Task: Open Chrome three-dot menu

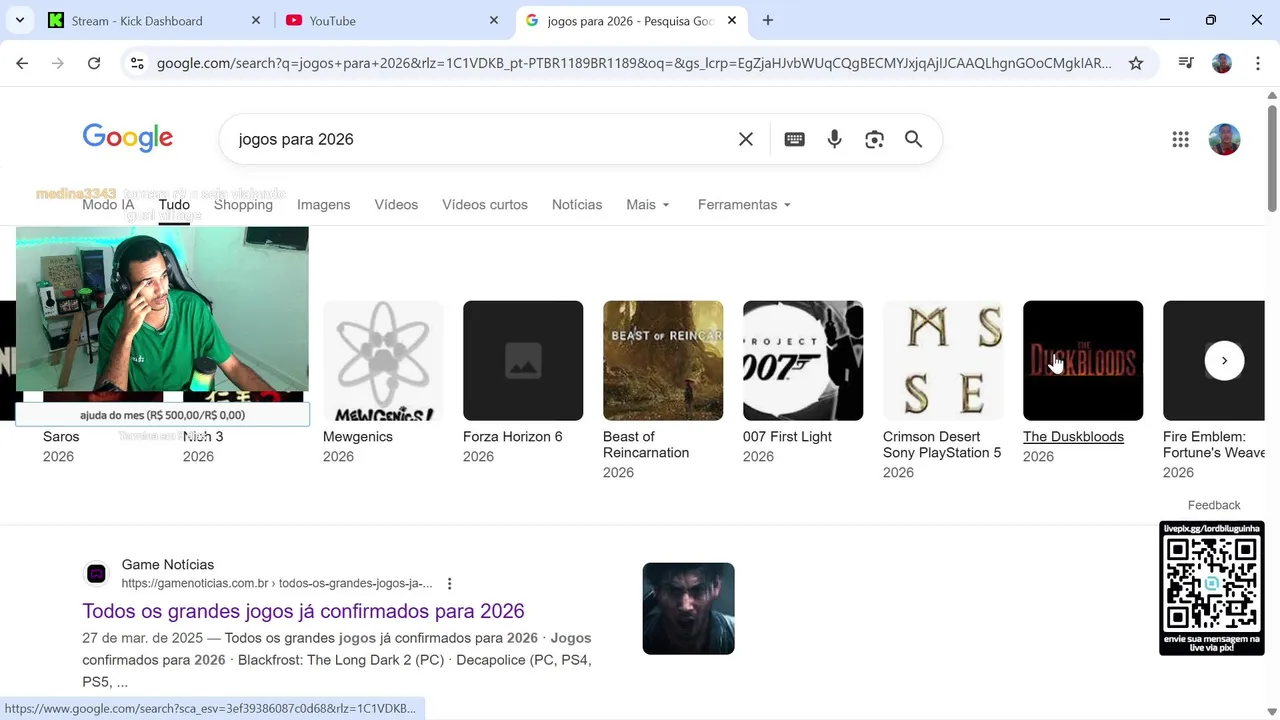Action: (x=1257, y=63)
